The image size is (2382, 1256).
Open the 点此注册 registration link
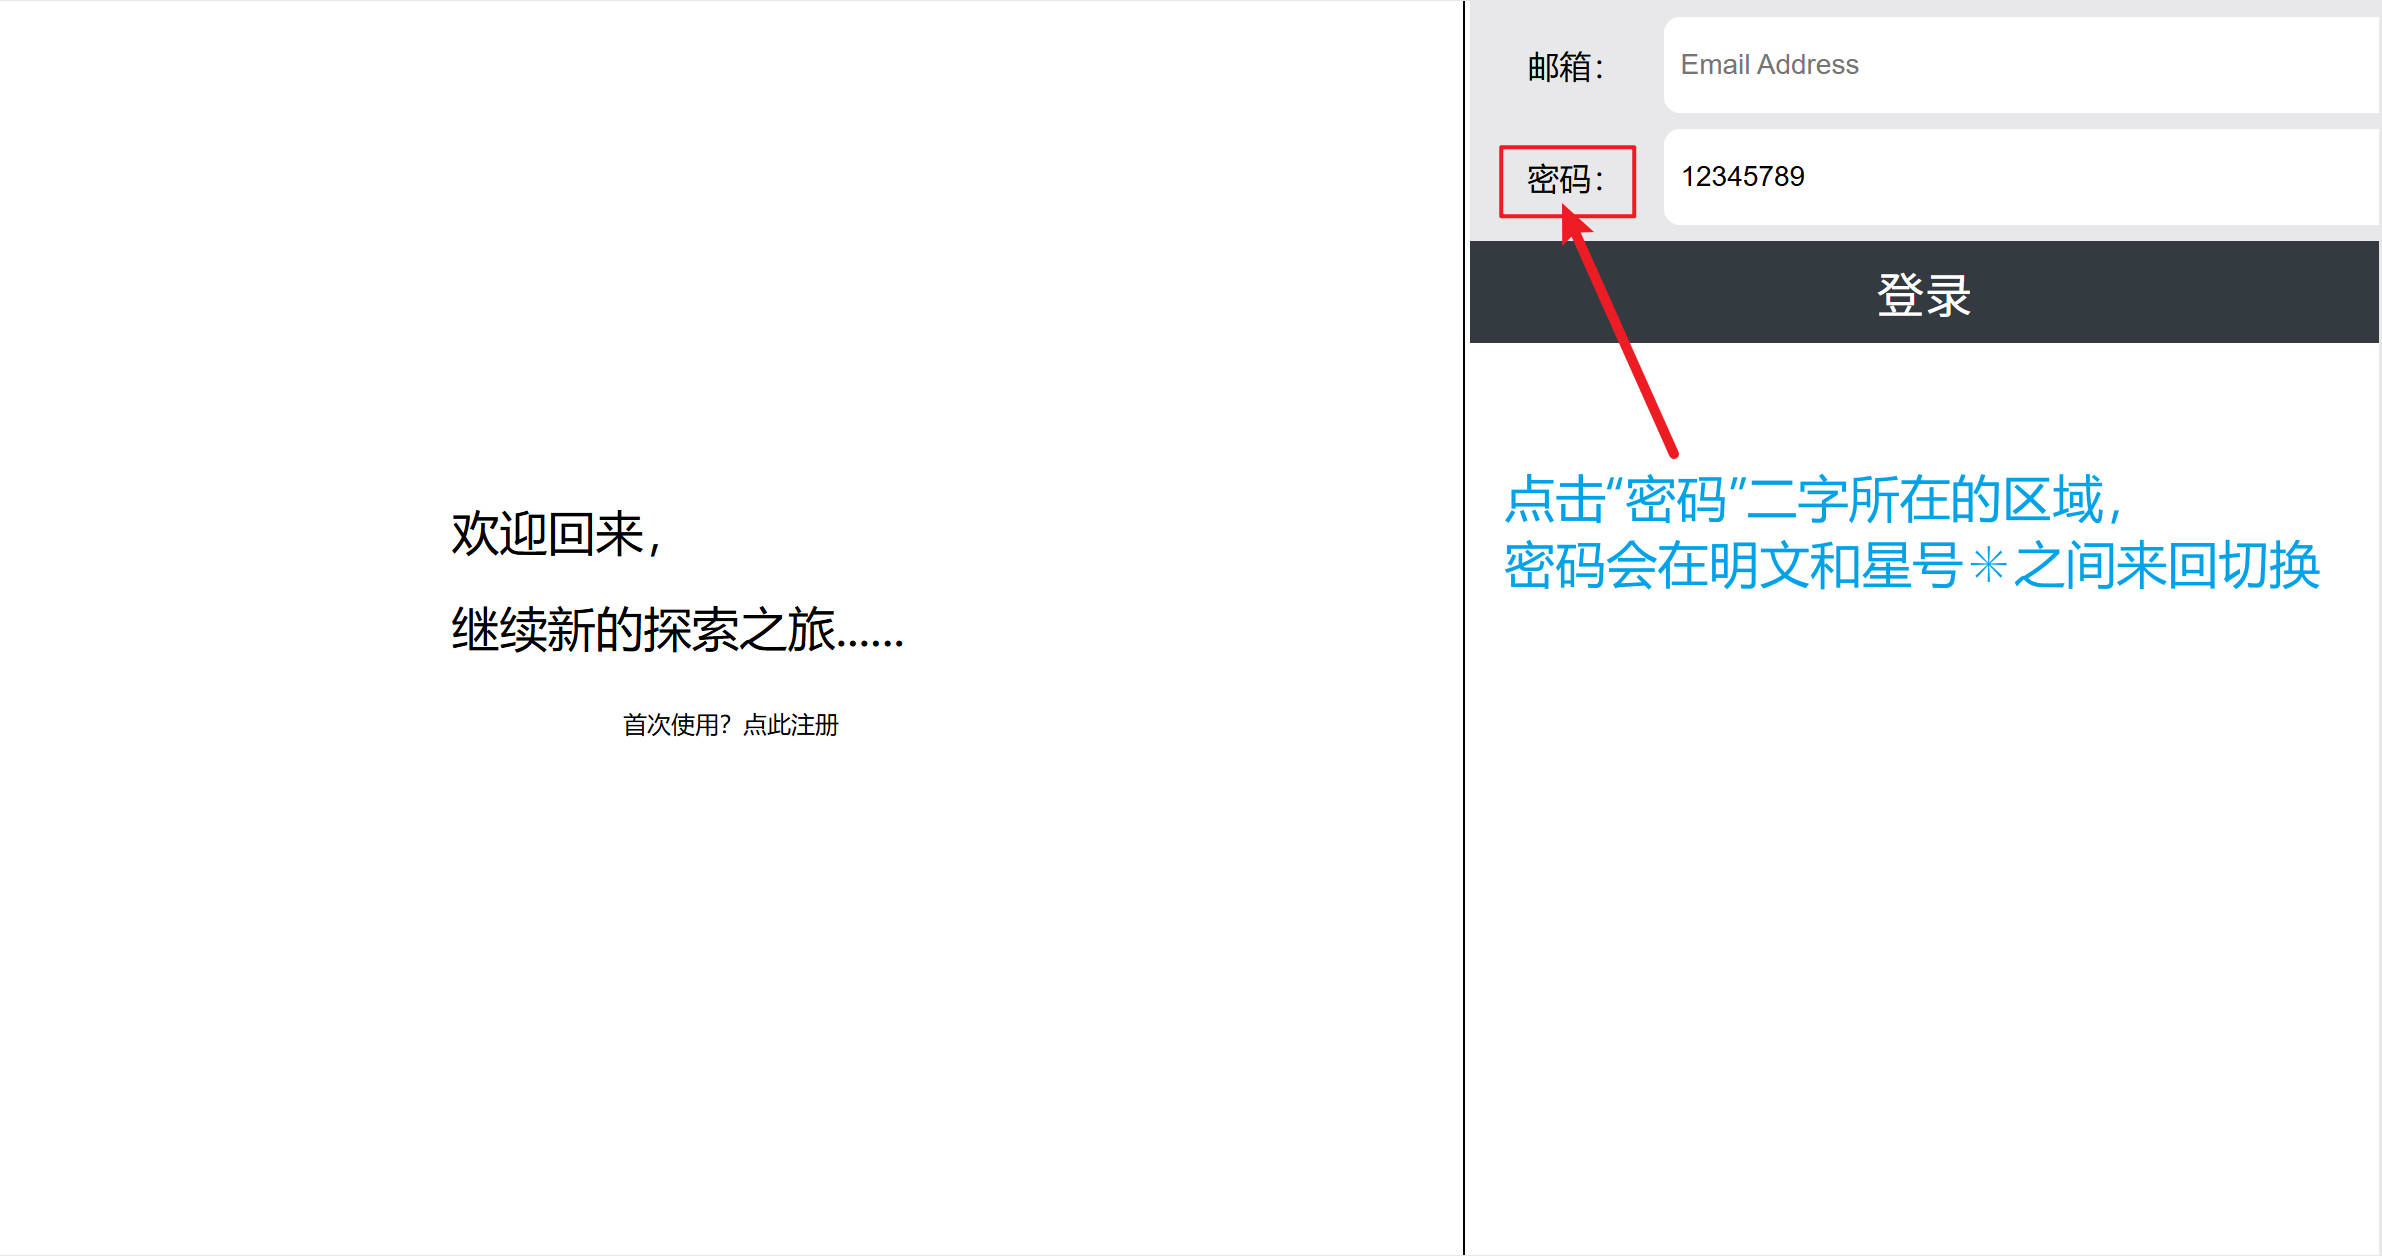tap(791, 725)
